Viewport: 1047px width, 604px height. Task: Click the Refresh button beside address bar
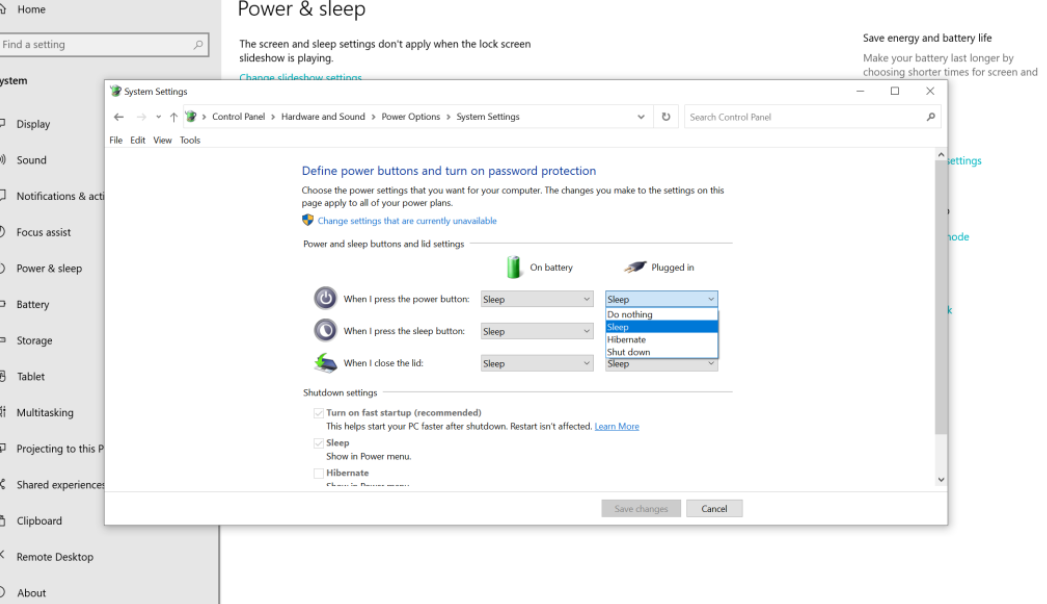coord(666,117)
